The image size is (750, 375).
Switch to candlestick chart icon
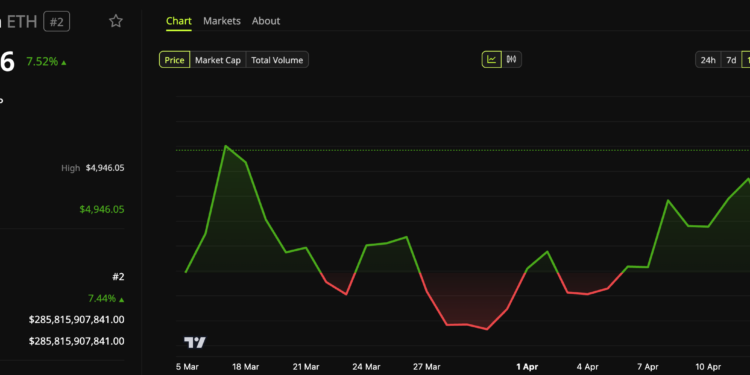pyautogui.click(x=511, y=60)
